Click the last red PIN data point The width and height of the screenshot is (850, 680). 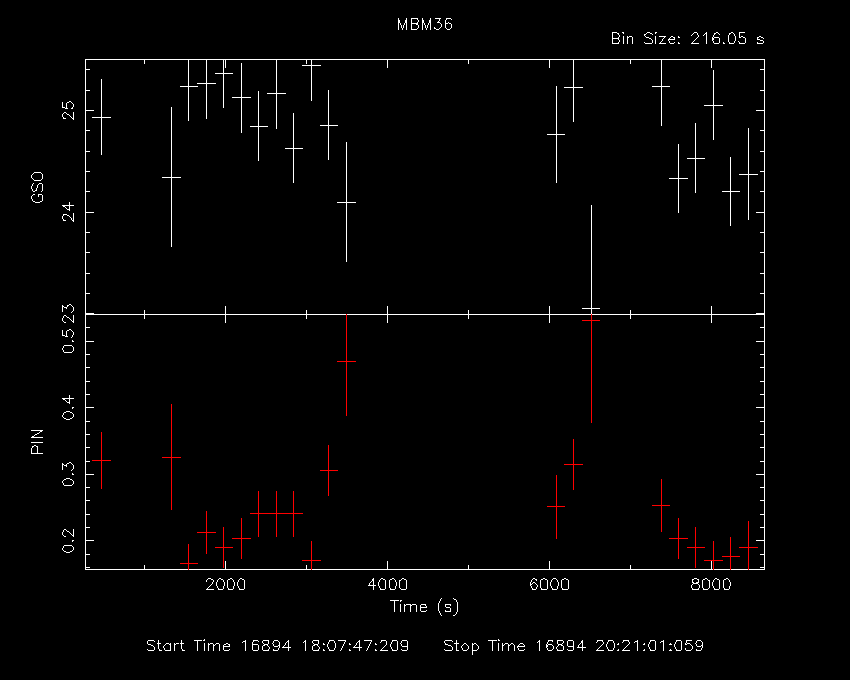pyautogui.click(x=748, y=547)
